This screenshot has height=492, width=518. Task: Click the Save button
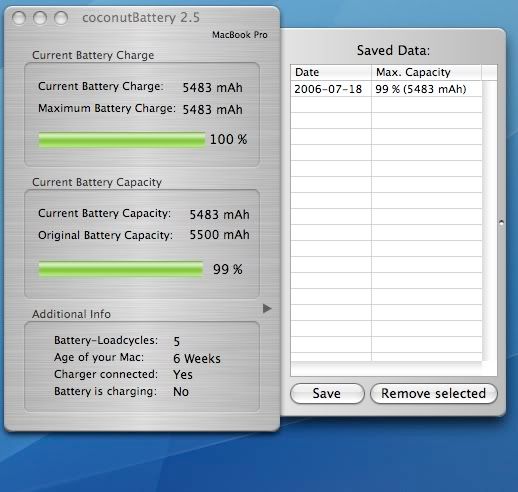pos(327,393)
